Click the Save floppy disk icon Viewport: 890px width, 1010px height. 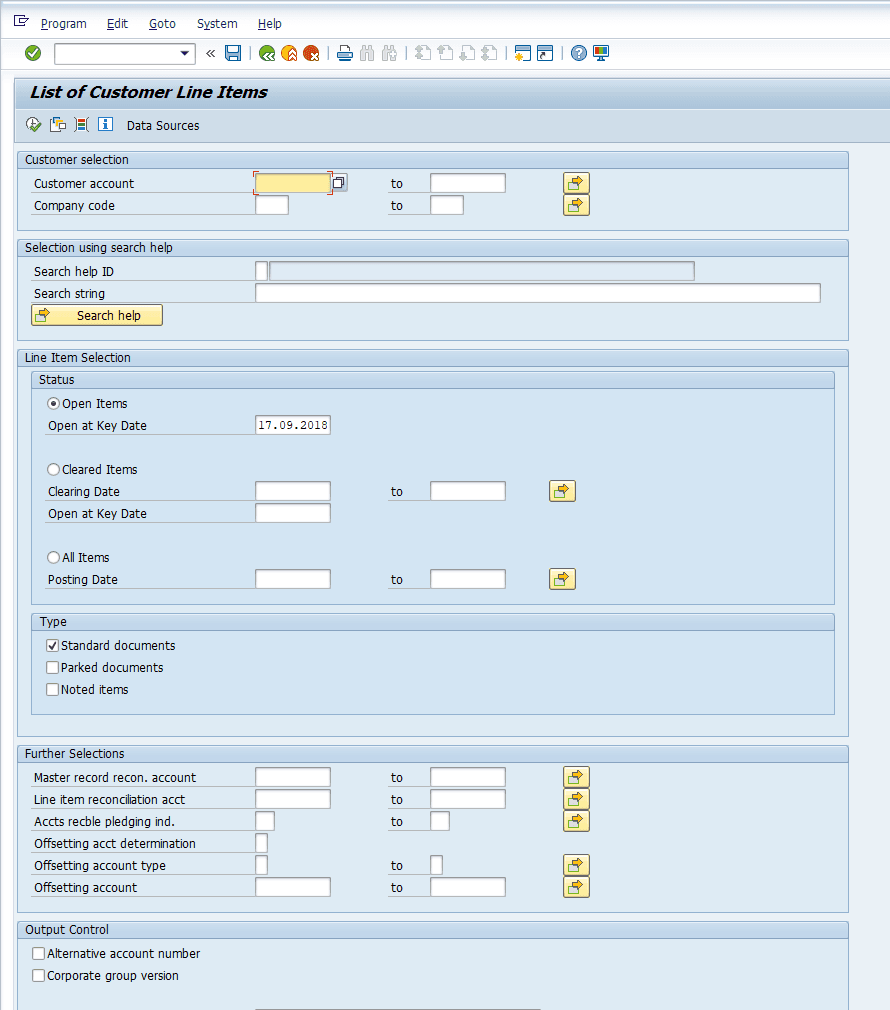(233, 53)
